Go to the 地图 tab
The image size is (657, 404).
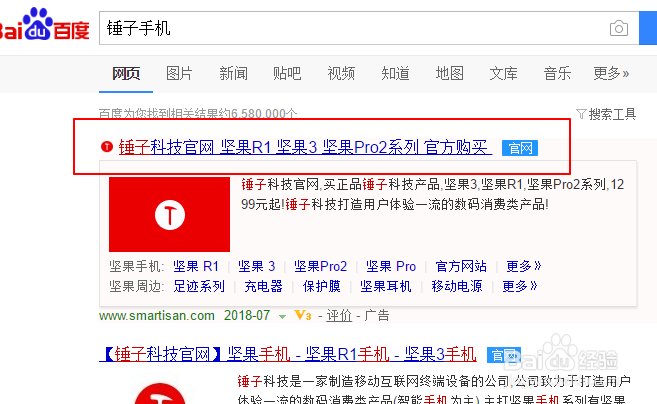click(449, 74)
